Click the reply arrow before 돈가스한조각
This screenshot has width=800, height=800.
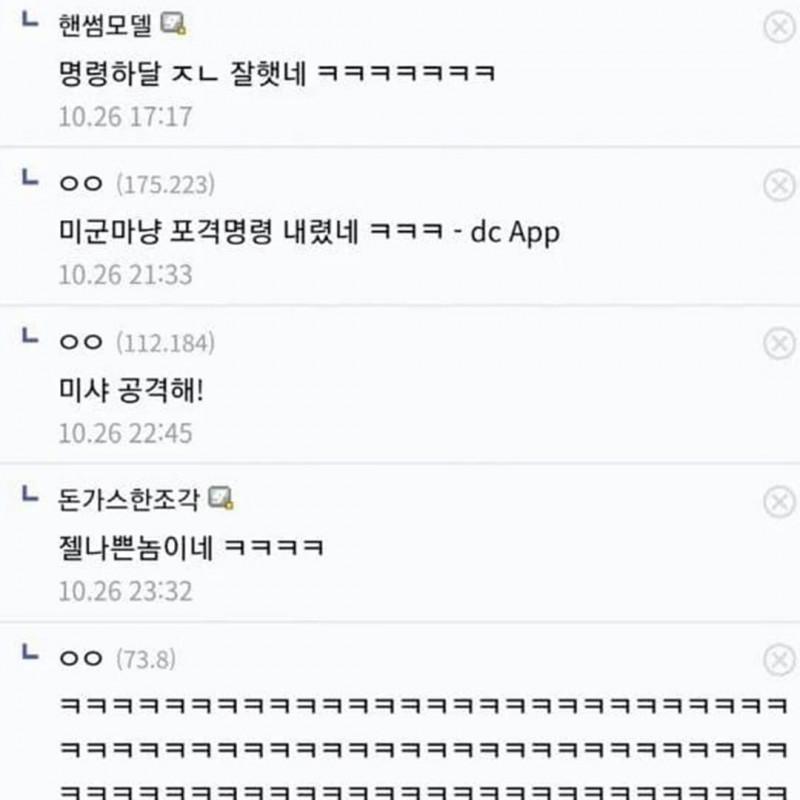pyautogui.click(x=30, y=494)
